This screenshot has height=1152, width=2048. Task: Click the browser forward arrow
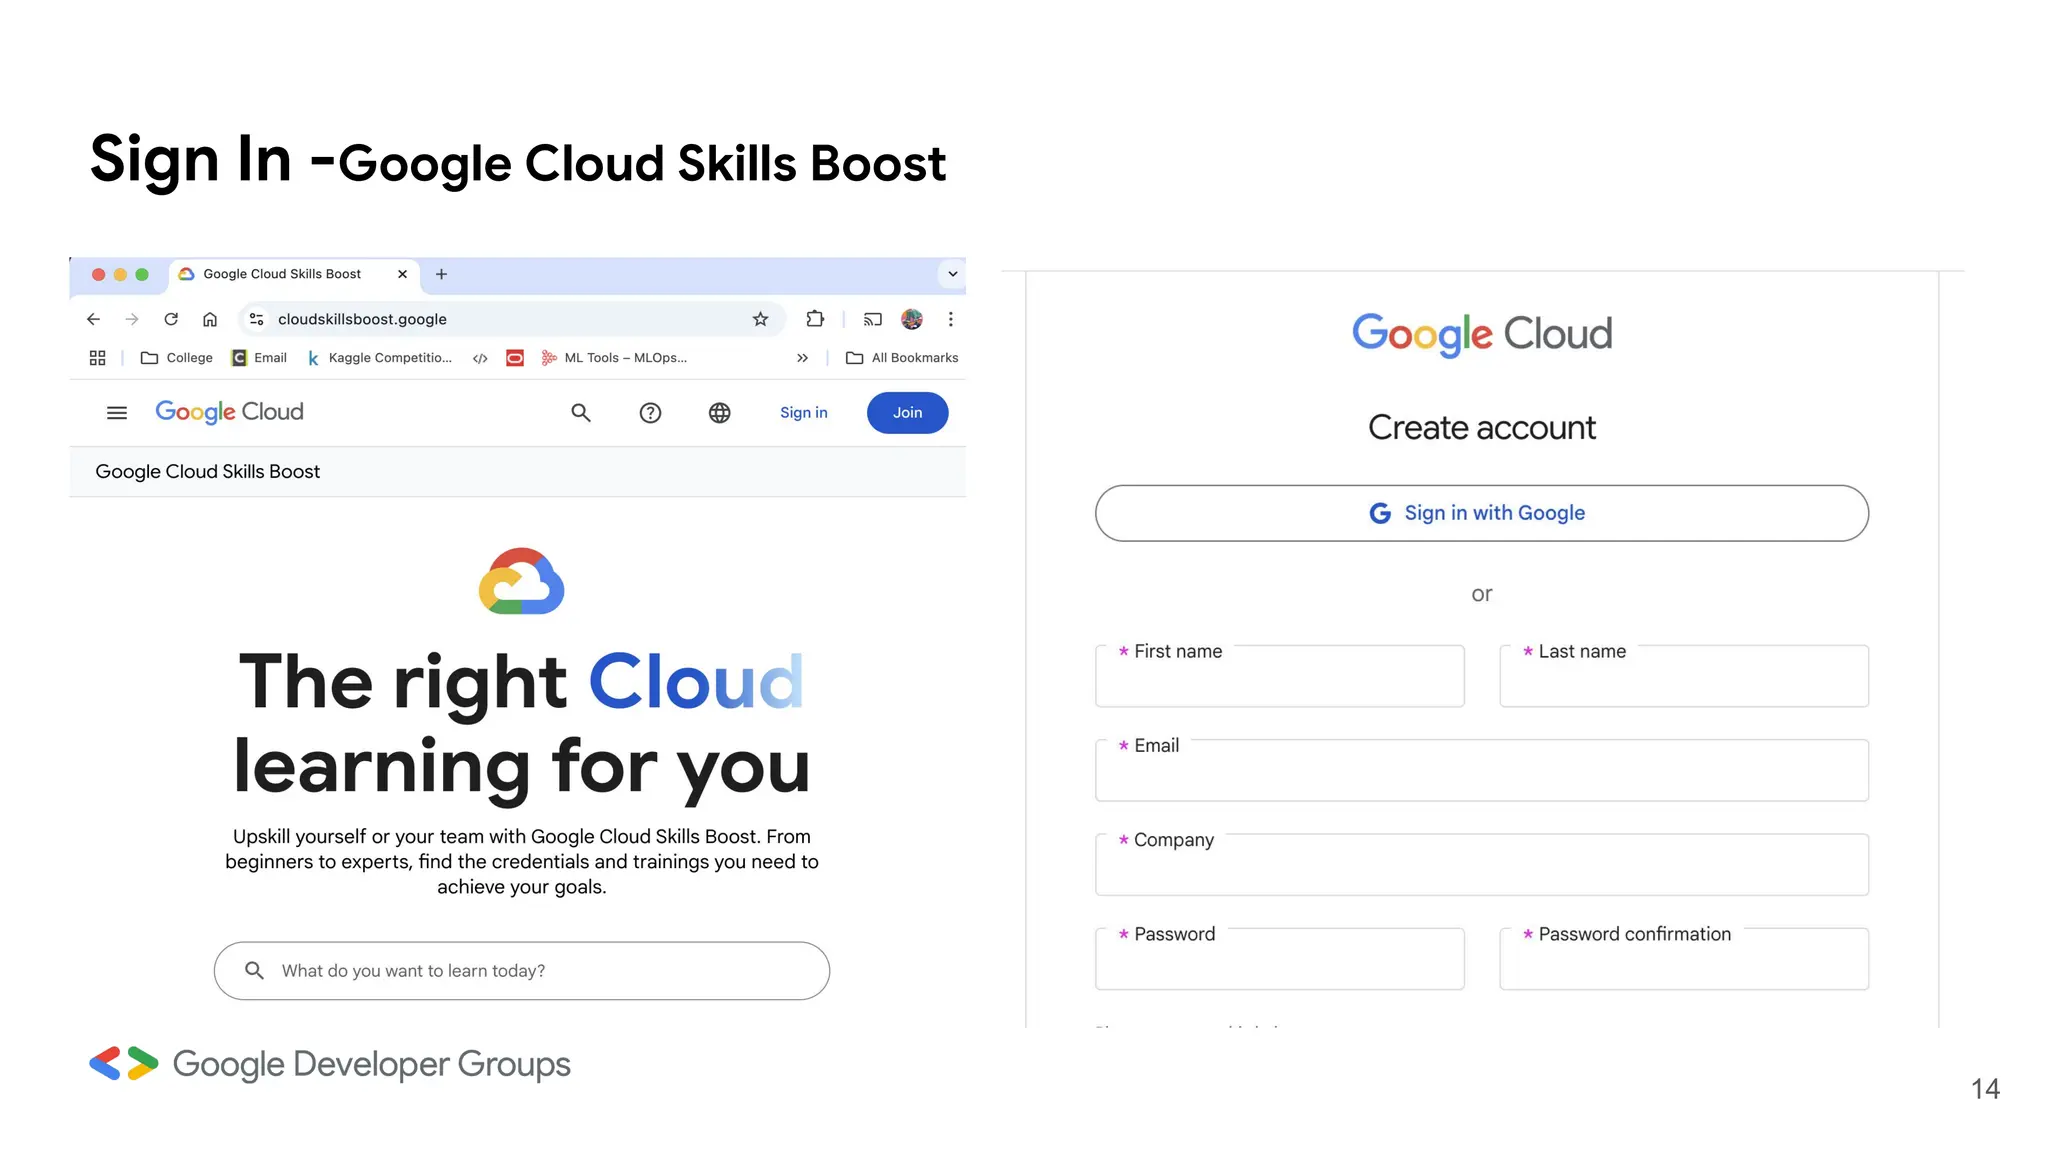click(132, 319)
